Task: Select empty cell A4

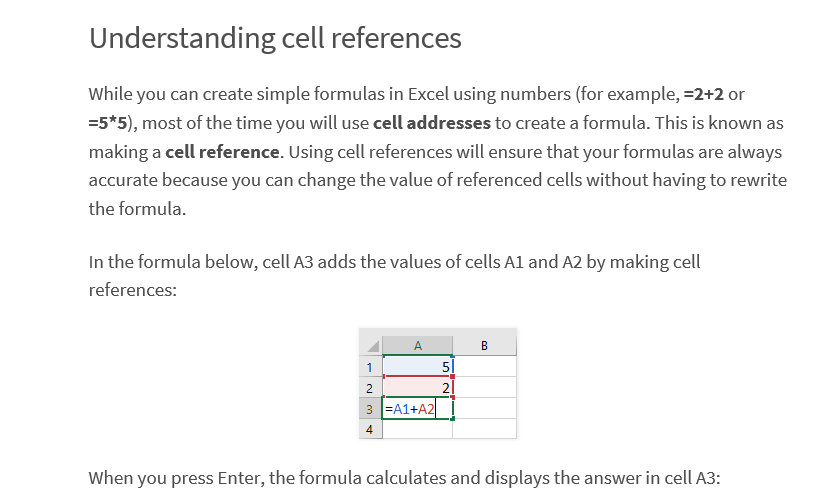Action: tap(417, 429)
